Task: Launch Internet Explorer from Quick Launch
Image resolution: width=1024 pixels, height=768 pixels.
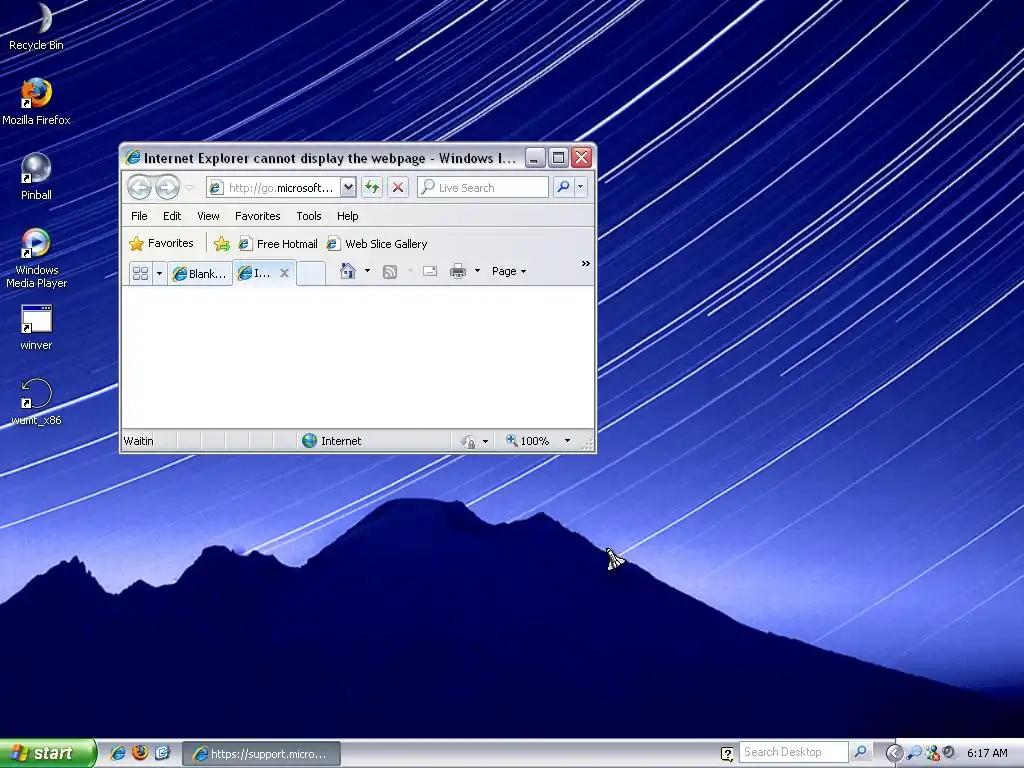Action: pos(118,753)
